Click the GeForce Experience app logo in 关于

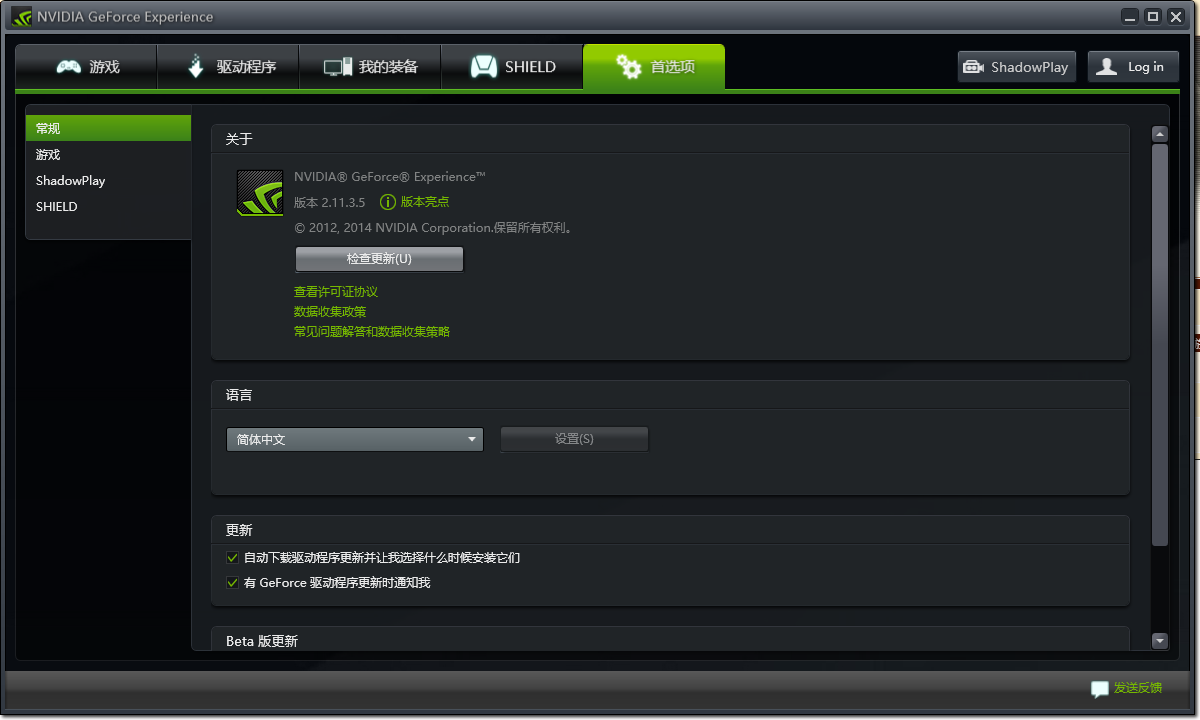(x=260, y=192)
